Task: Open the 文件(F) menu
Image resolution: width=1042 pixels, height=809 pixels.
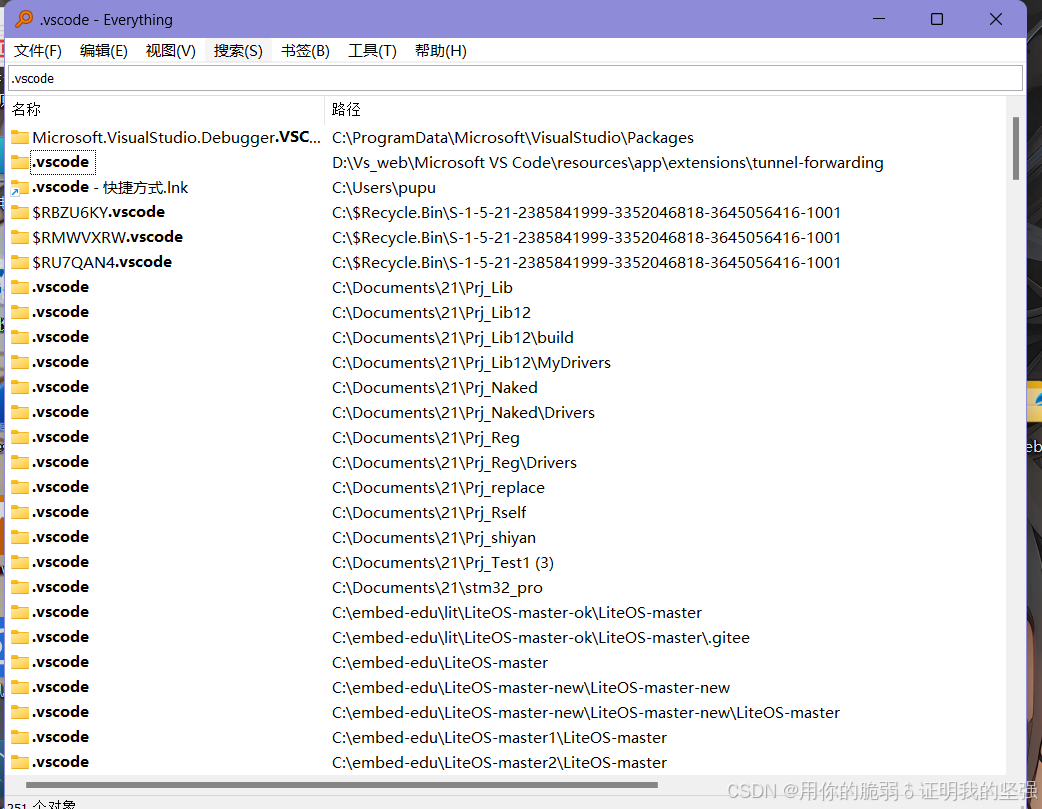Action: pos(38,51)
